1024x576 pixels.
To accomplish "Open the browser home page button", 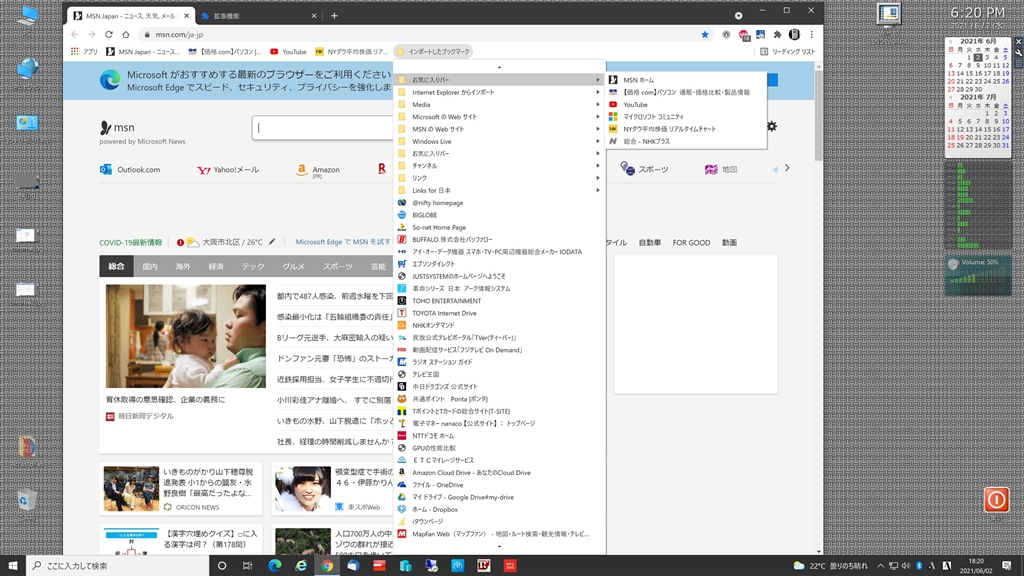I will [125, 35].
